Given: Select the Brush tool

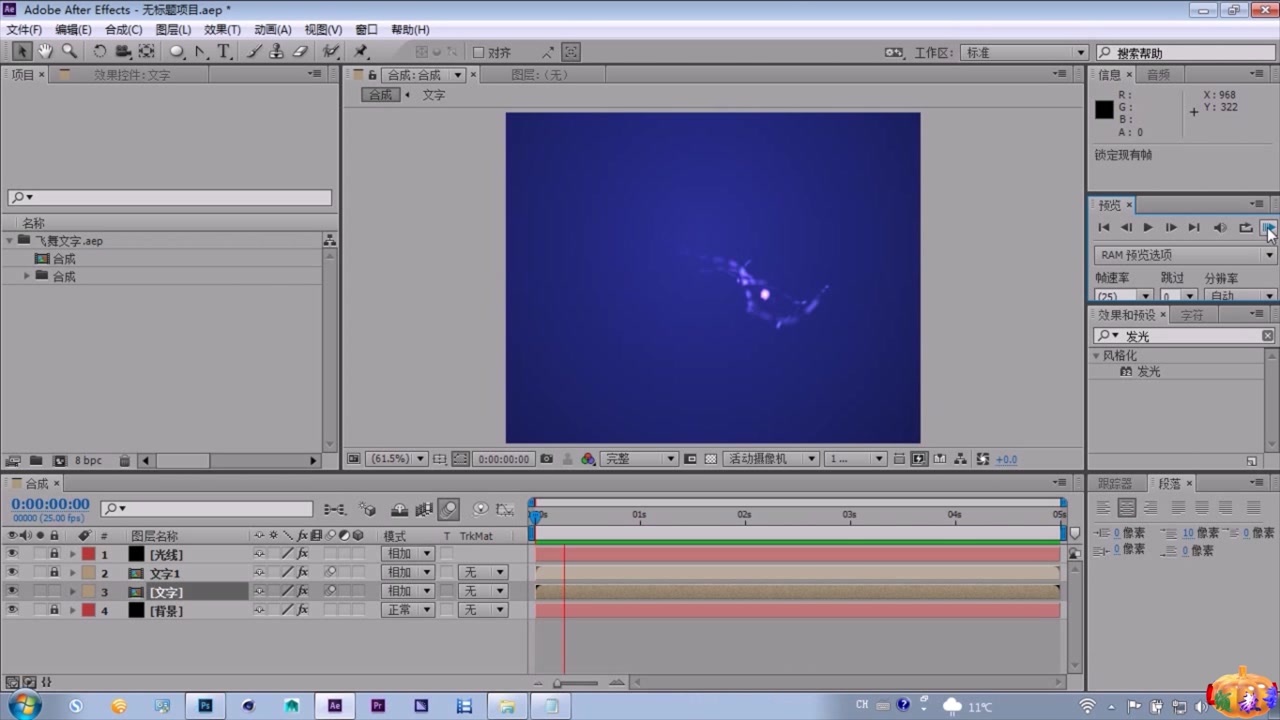Looking at the screenshot, I should pyautogui.click(x=254, y=52).
